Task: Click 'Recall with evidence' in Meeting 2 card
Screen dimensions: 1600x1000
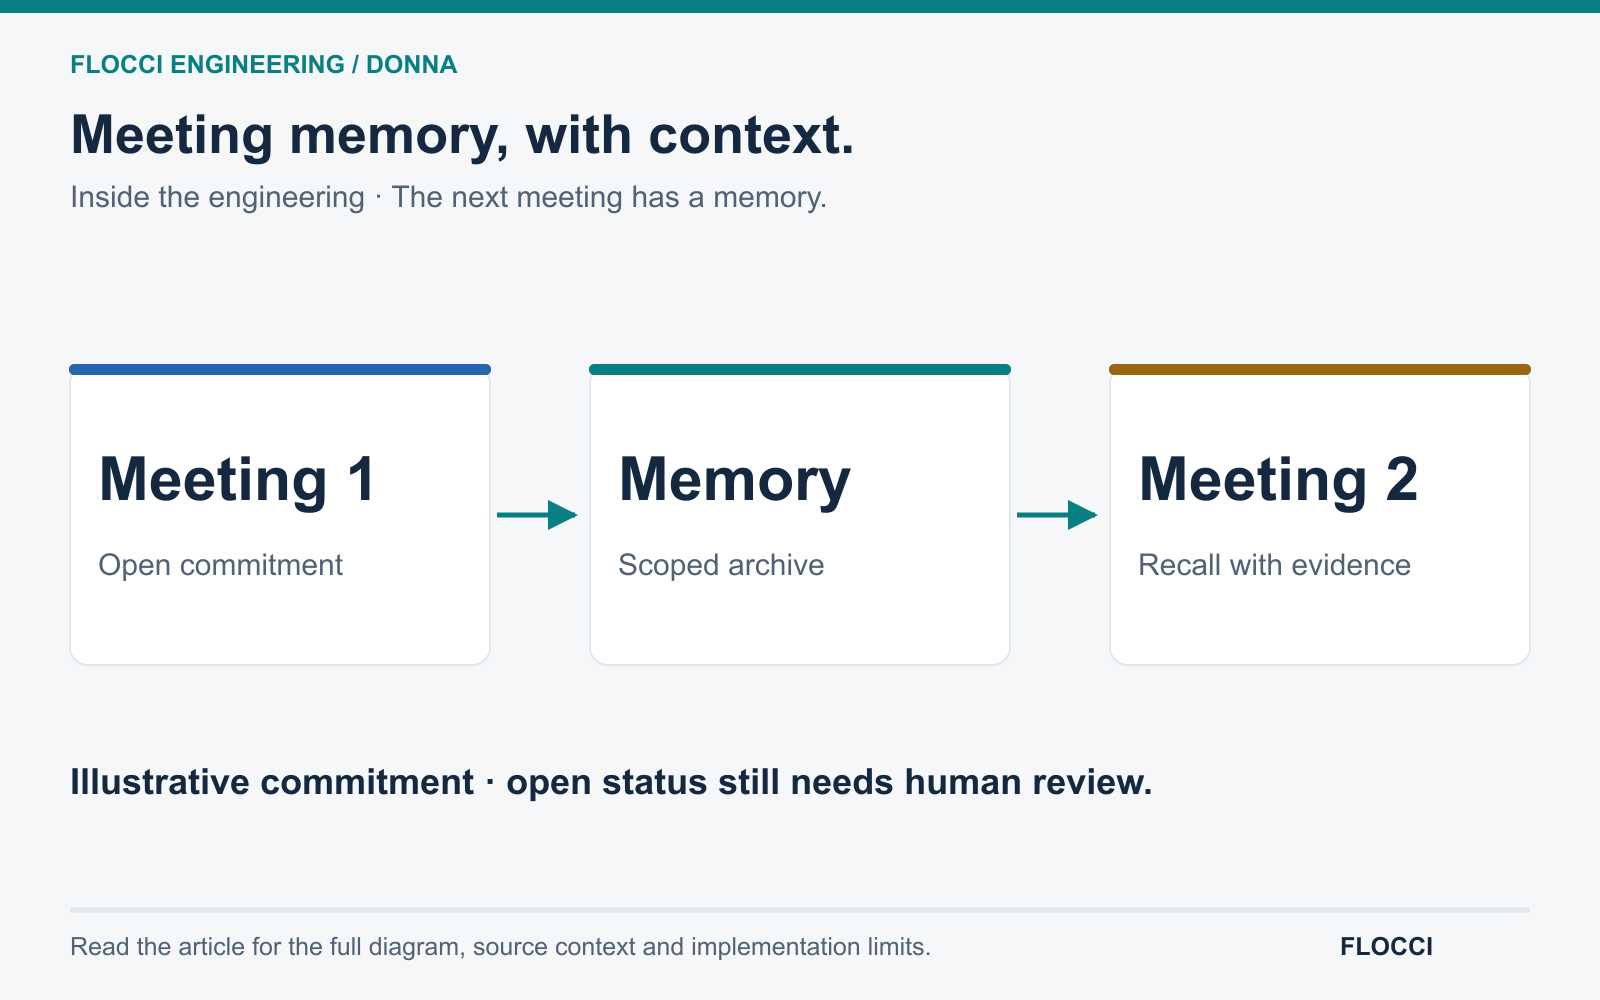Action: pyautogui.click(x=1274, y=565)
